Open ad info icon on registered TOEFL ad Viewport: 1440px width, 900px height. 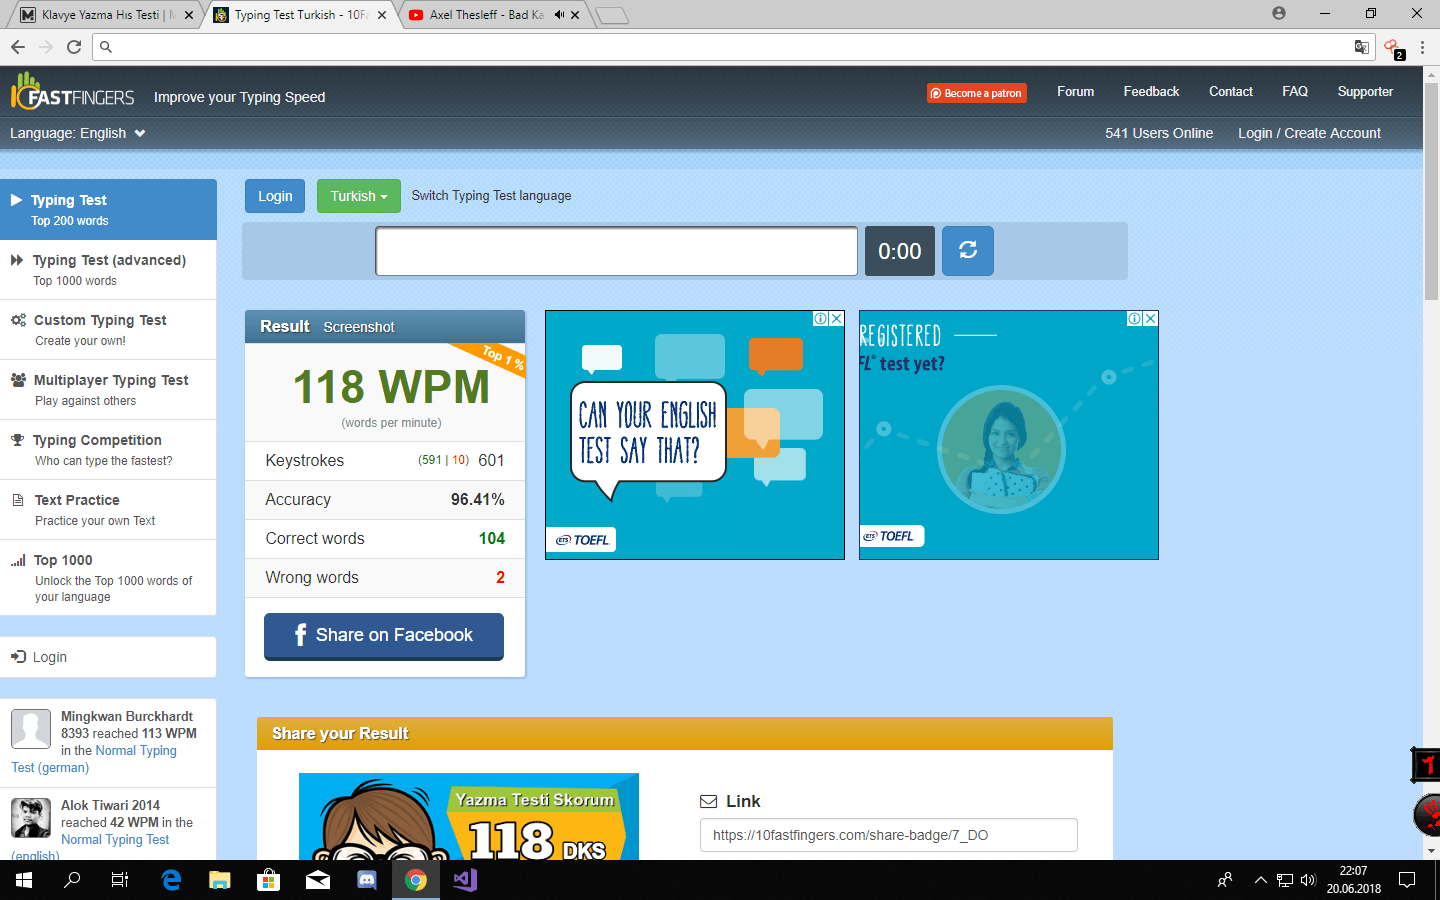click(x=1135, y=318)
